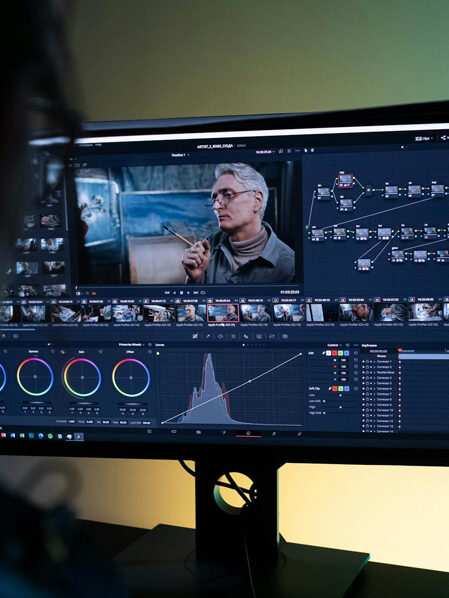Open the 3D palette icon
Viewport: 449px width, 598px height.
[x=285, y=336]
